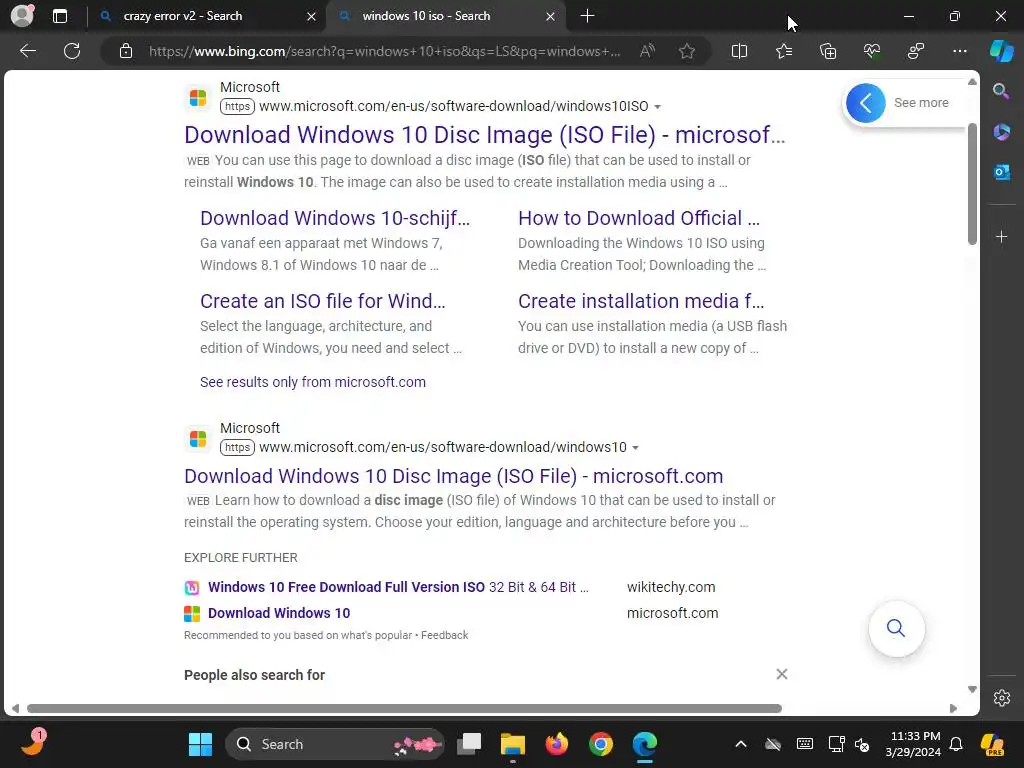This screenshot has width=1024, height=768.
Task: Click the scroll right arrow
Action: 953,709
